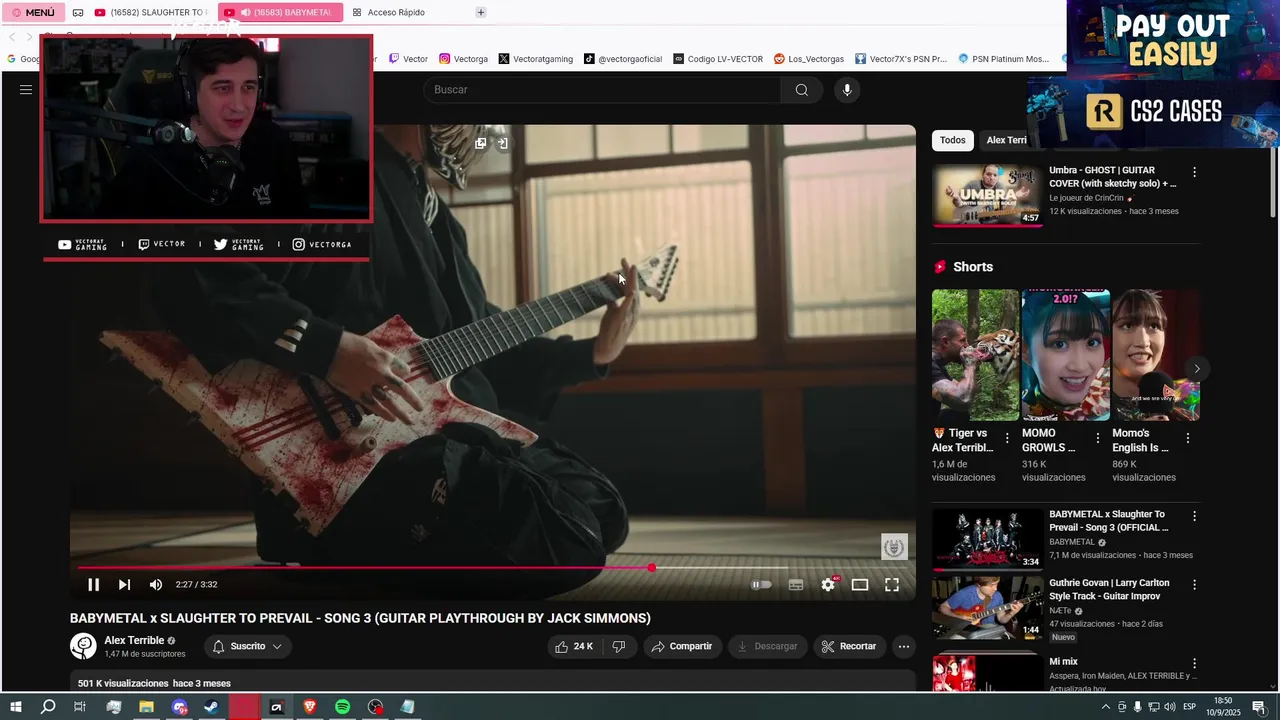Switch to SLAUGHTER TO browser tab
This screenshot has width=1280, height=720.
click(150, 13)
